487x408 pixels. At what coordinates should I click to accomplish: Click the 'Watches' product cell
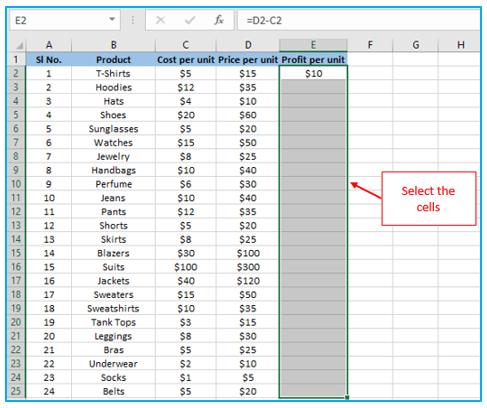pyautogui.click(x=113, y=143)
